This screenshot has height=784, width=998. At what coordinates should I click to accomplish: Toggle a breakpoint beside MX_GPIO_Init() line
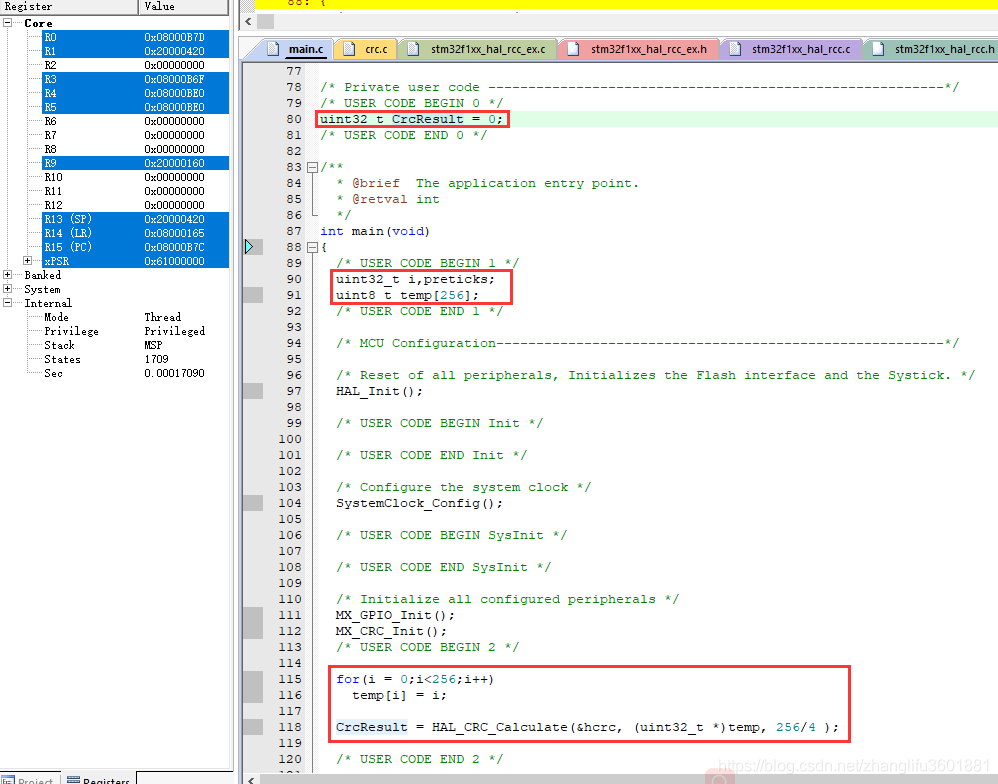tap(252, 615)
